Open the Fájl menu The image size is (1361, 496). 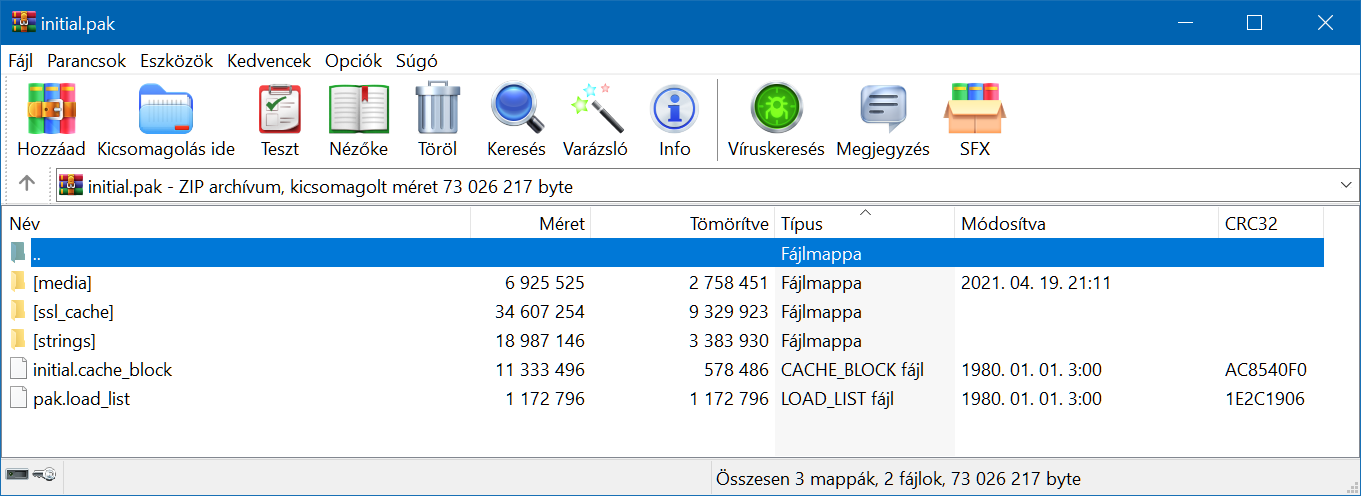point(20,61)
